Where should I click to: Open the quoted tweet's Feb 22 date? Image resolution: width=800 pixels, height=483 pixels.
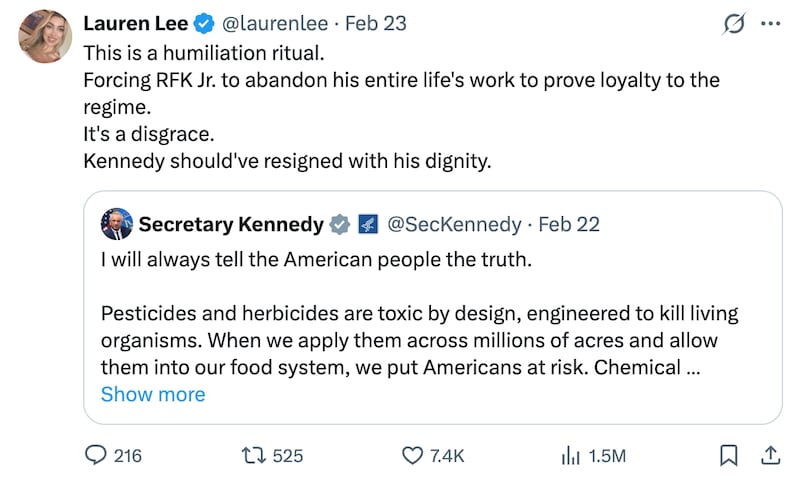tap(569, 224)
